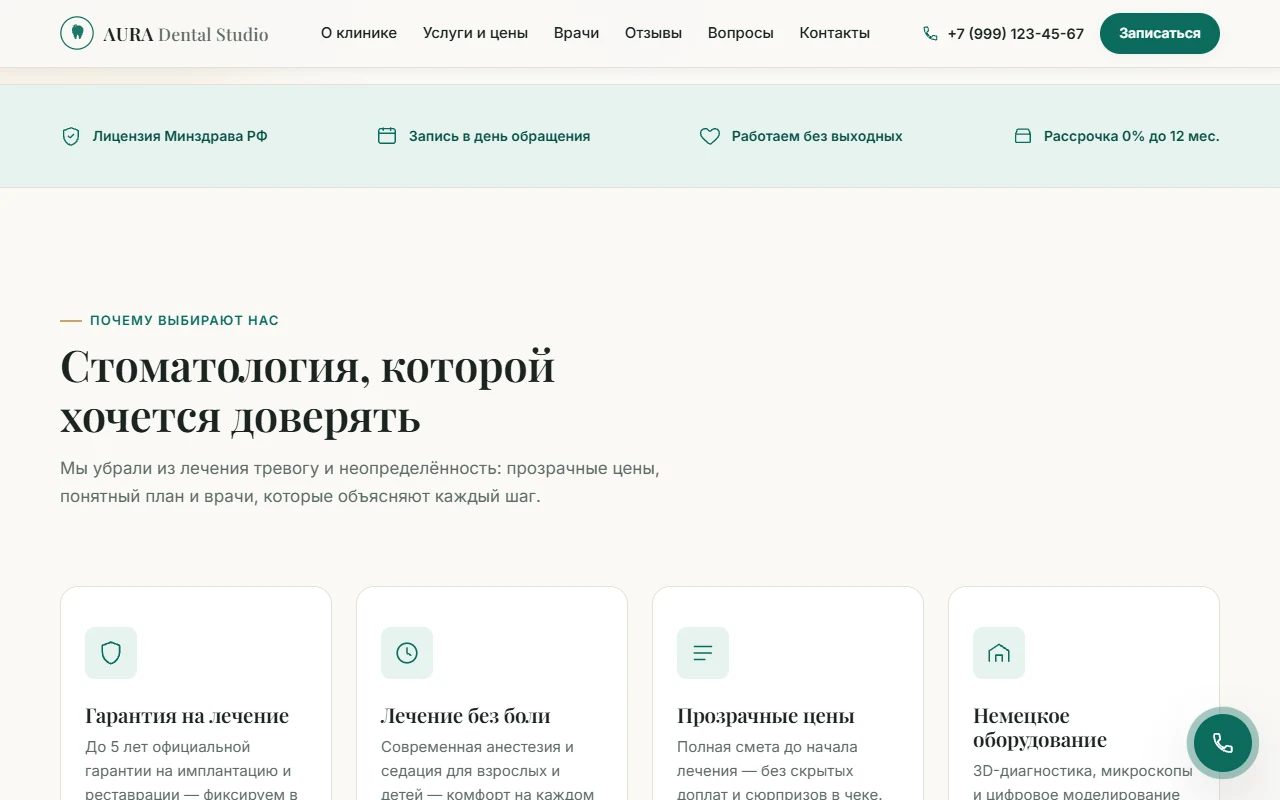1280x800 pixels.
Task: Click the AURA tooth logo icon
Action: pyautogui.click(x=77, y=33)
